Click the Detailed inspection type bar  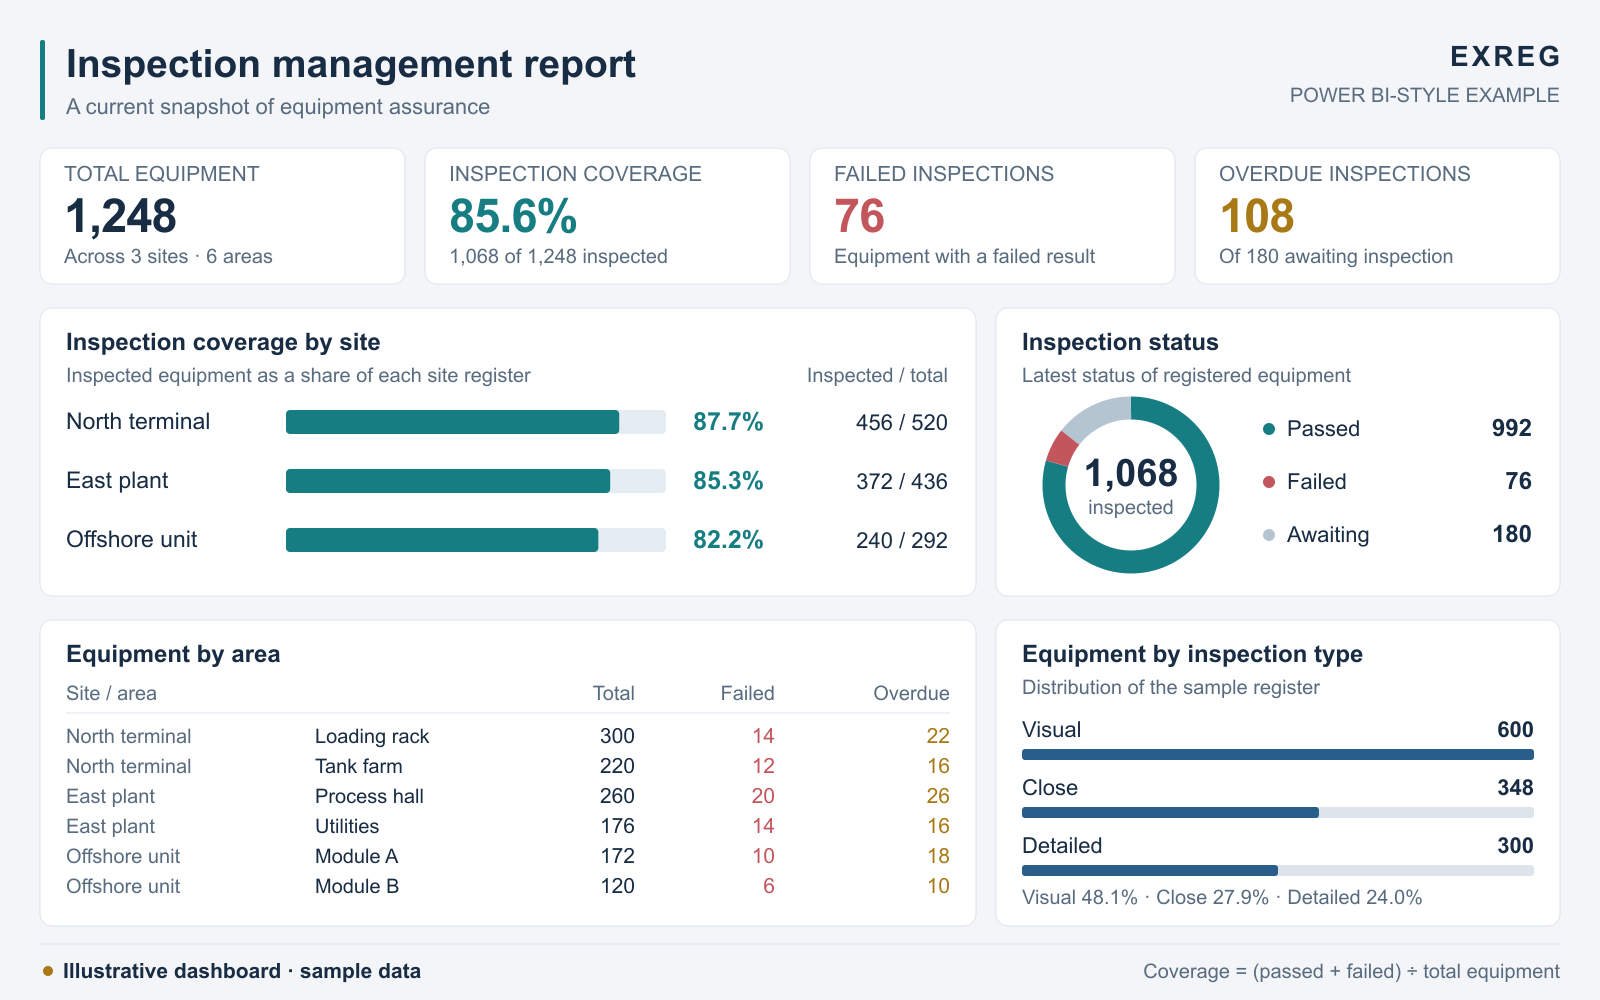pyautogui.click(x=1278, y=871)
